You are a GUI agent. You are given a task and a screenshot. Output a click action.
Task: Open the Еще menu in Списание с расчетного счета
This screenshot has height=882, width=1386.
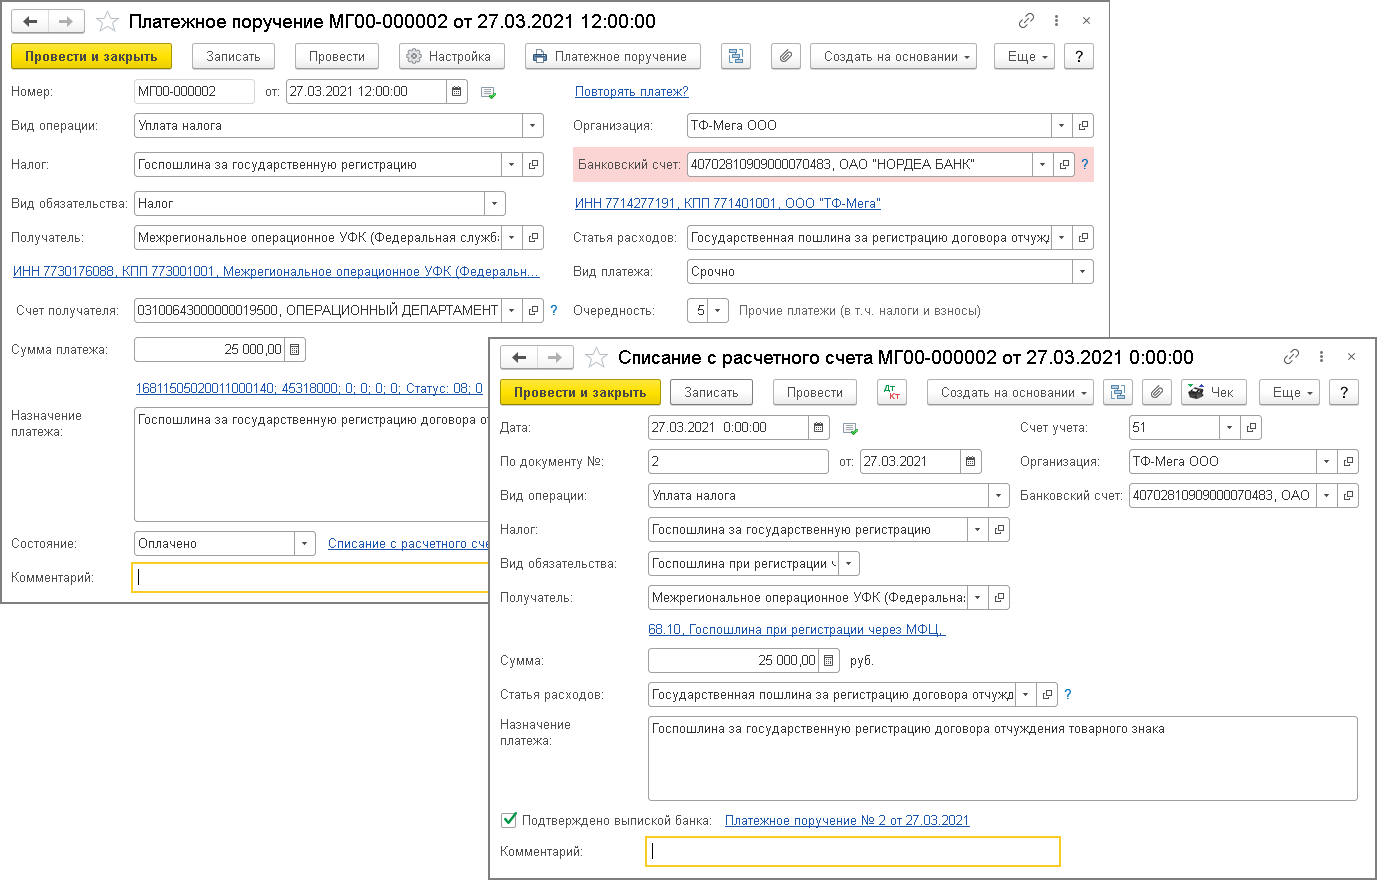pyautogui.click(x=1289, y=393)
